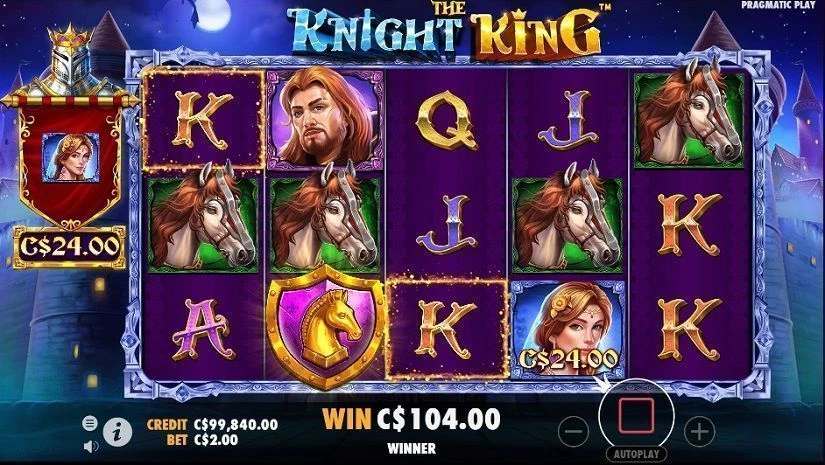This screenshot has width=825, height=465.
Task: Increase bet with the plus button
Action: (699, 432)
